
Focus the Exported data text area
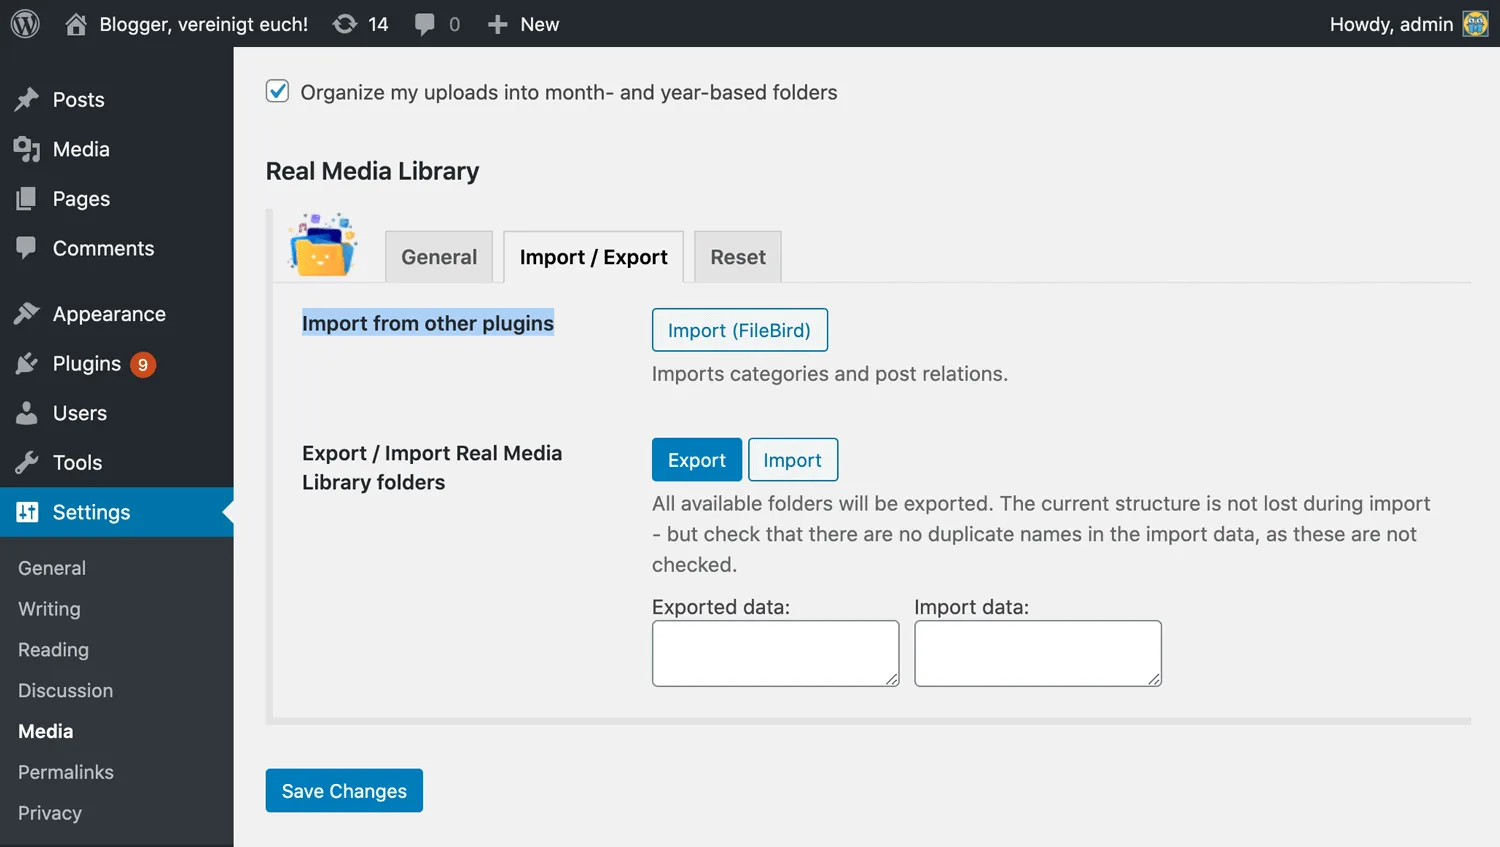[775, 653]
